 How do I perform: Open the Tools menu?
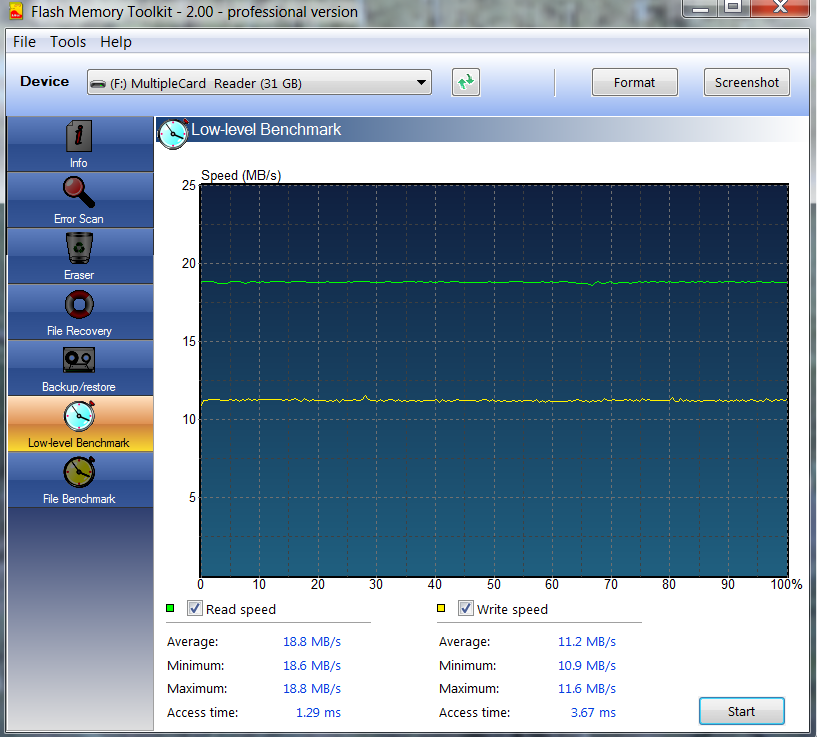[x=68, y=42]
